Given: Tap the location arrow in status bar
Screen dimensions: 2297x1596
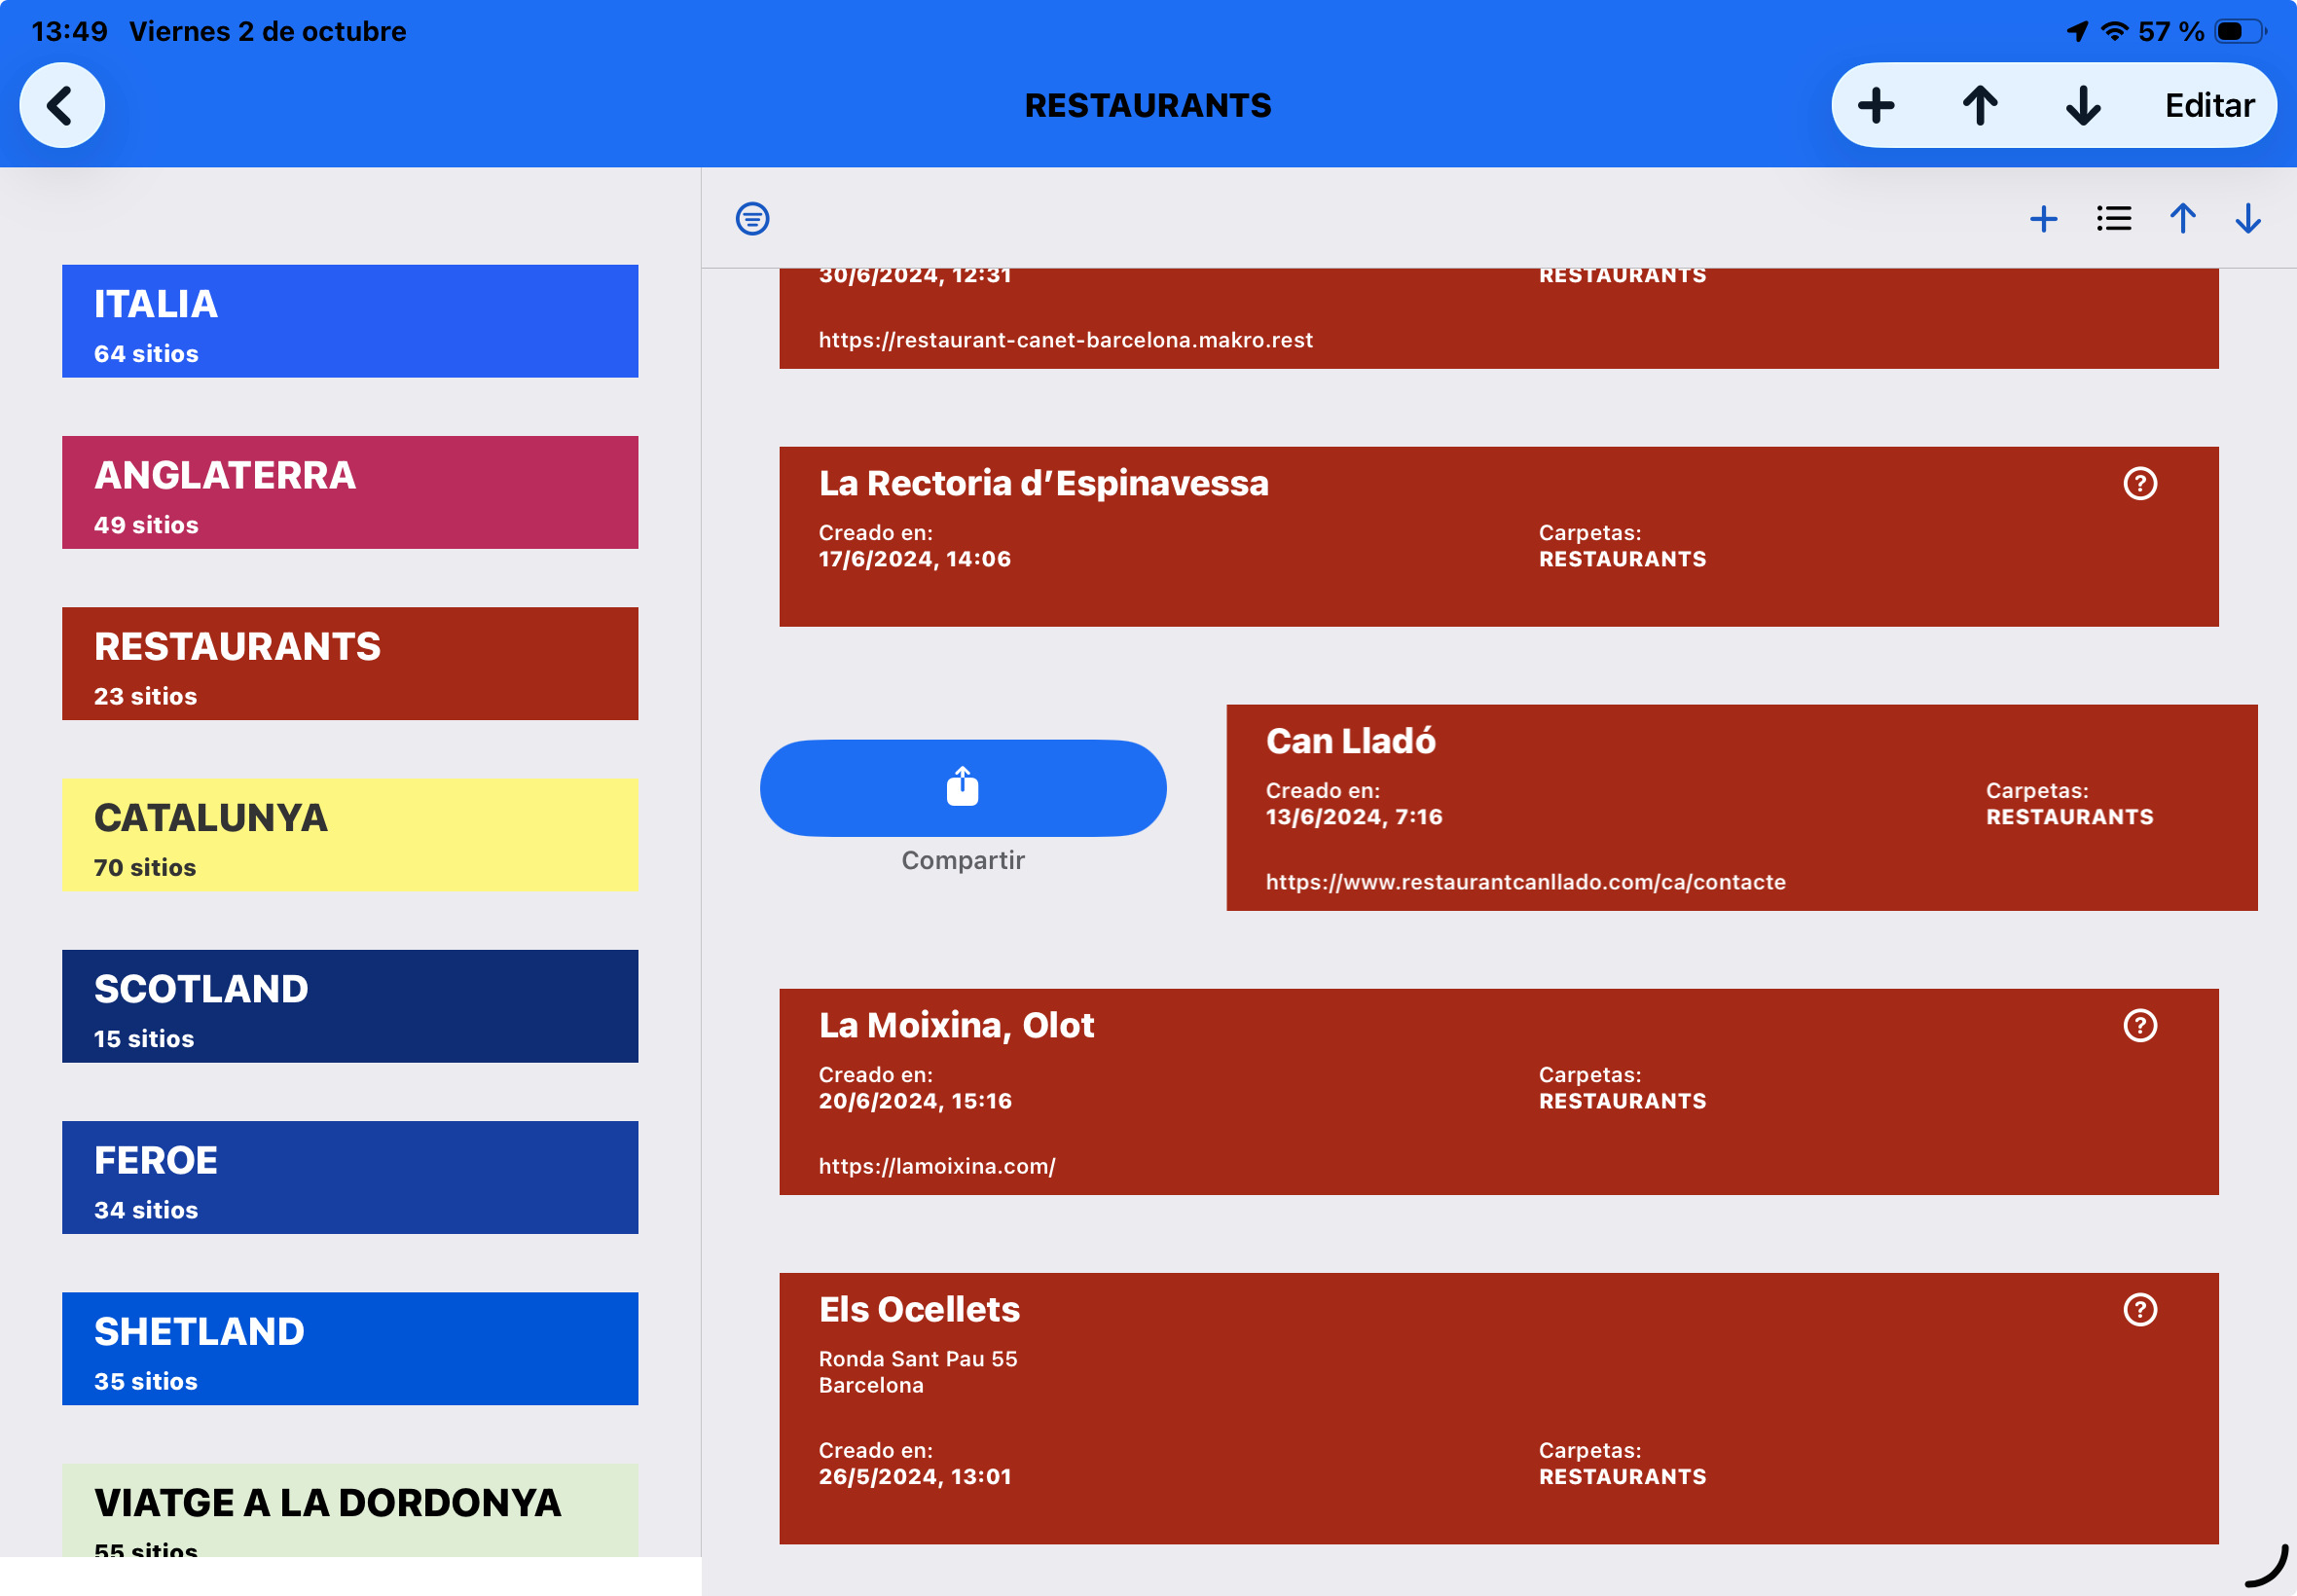Looking at the screenshot, I should pyautogui.click(x=2077, y=32).
